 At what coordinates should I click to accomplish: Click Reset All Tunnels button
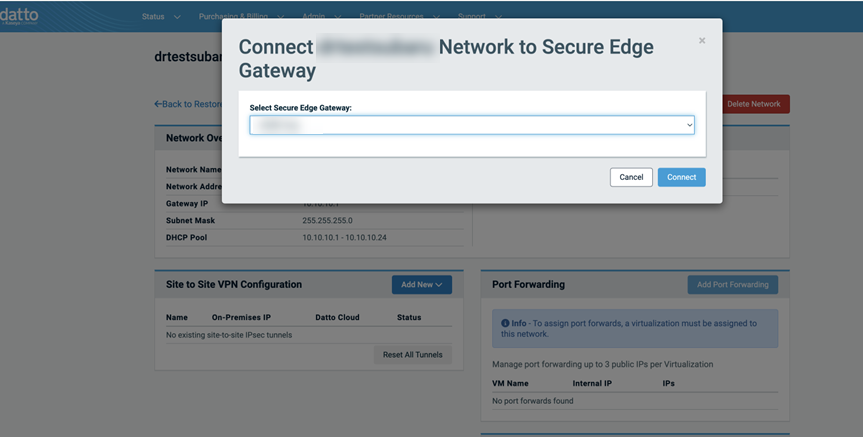coord(413,355)
